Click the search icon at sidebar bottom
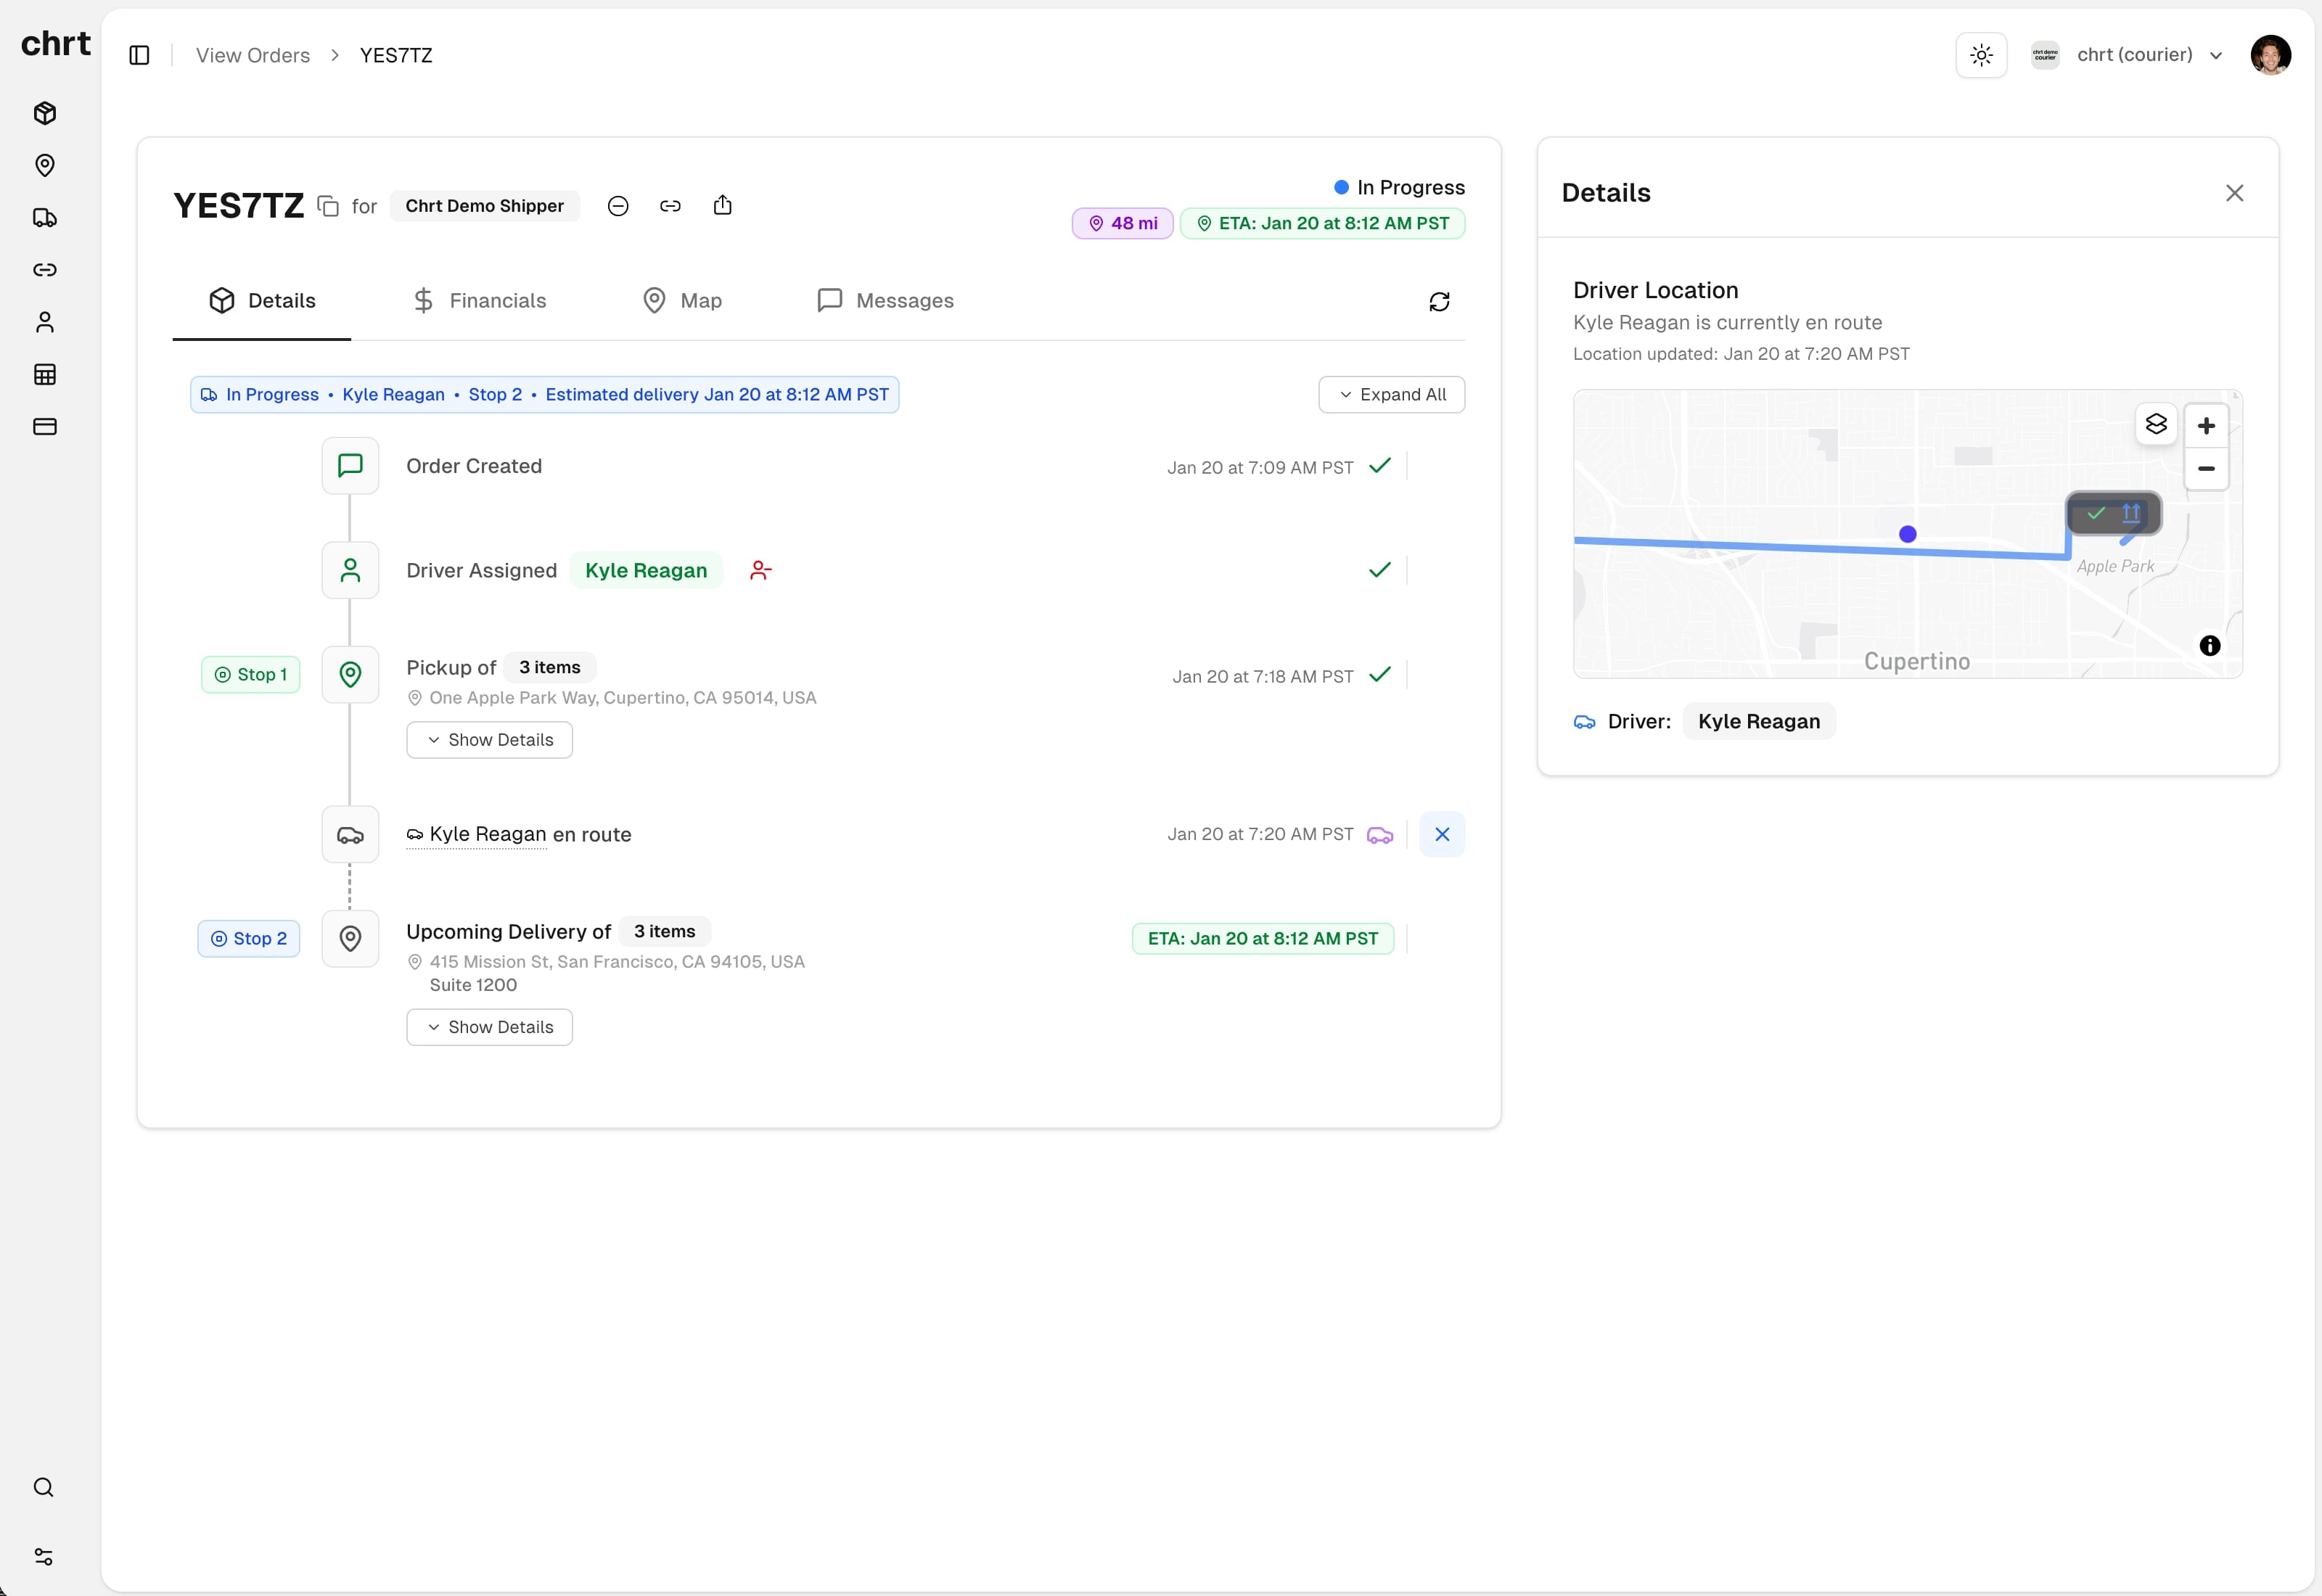 click(44, 1487)
